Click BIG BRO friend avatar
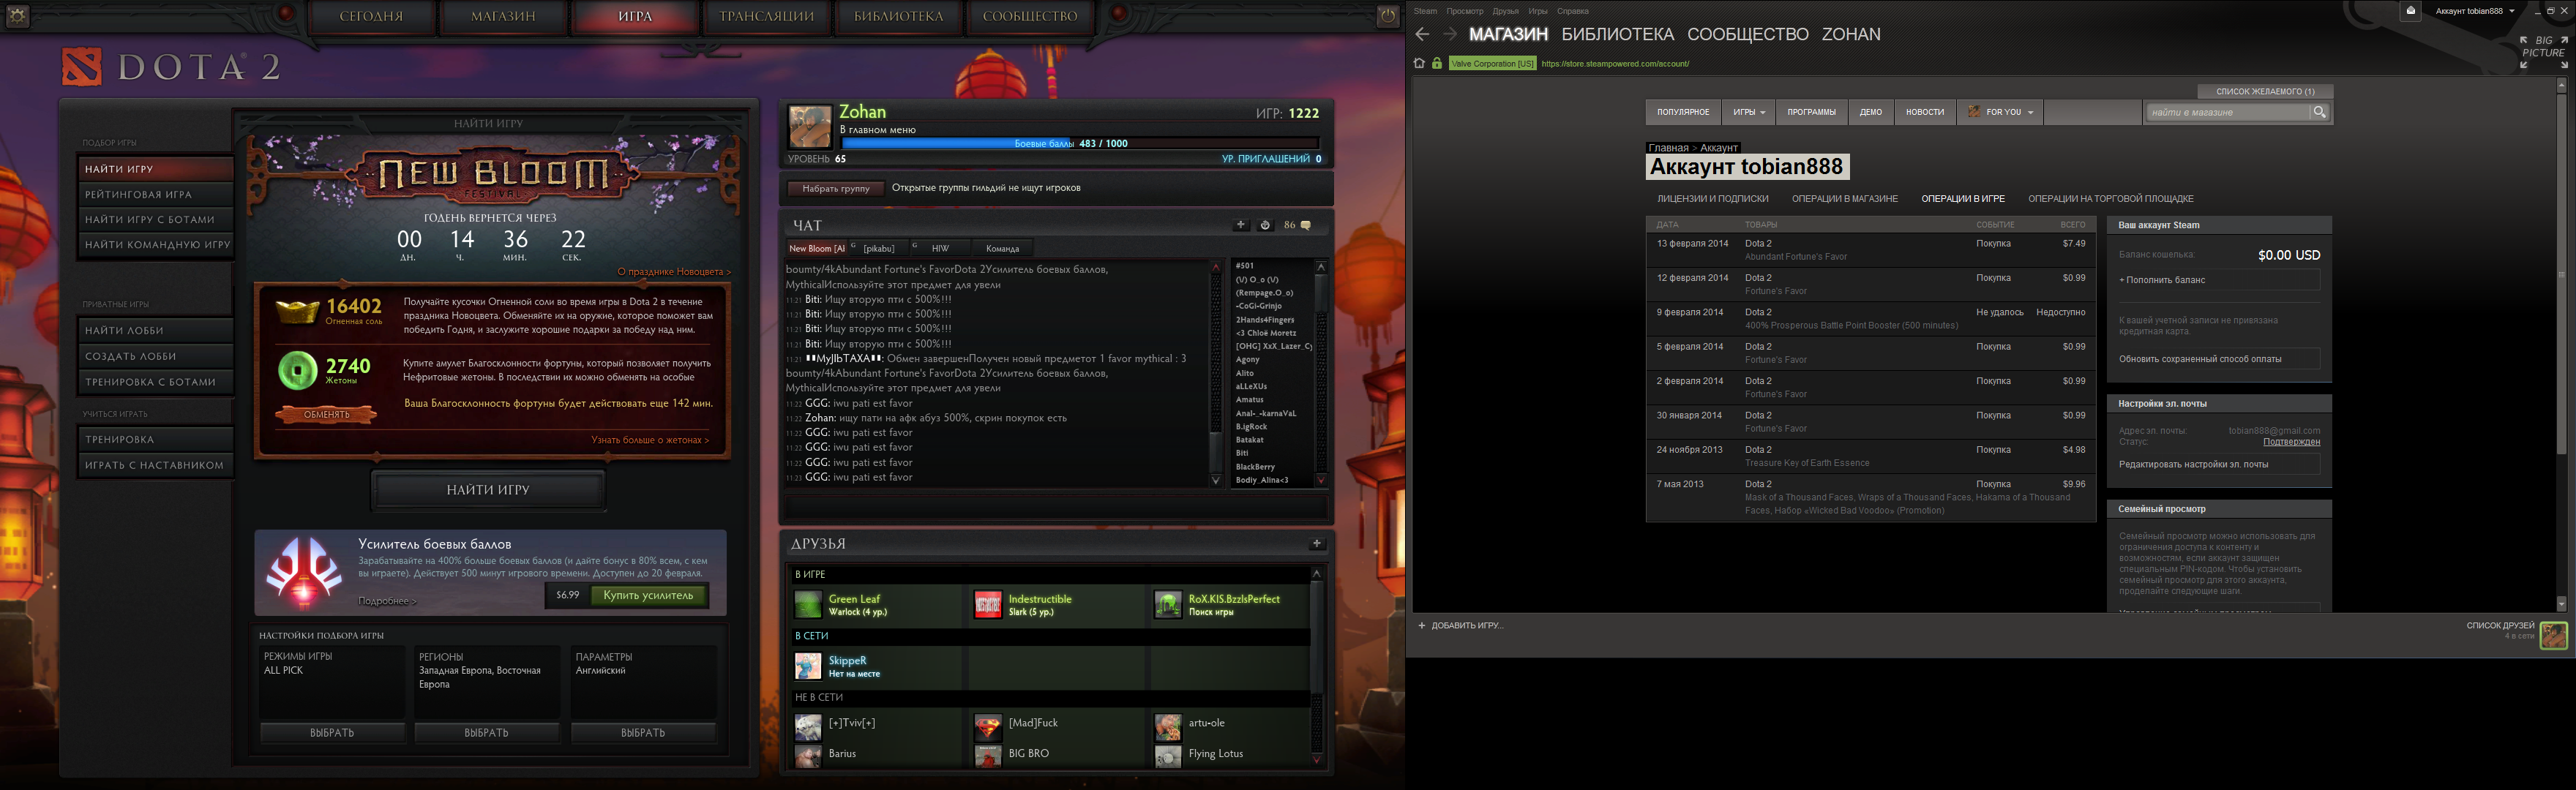The image size is (2576, 790). (987, 756)
